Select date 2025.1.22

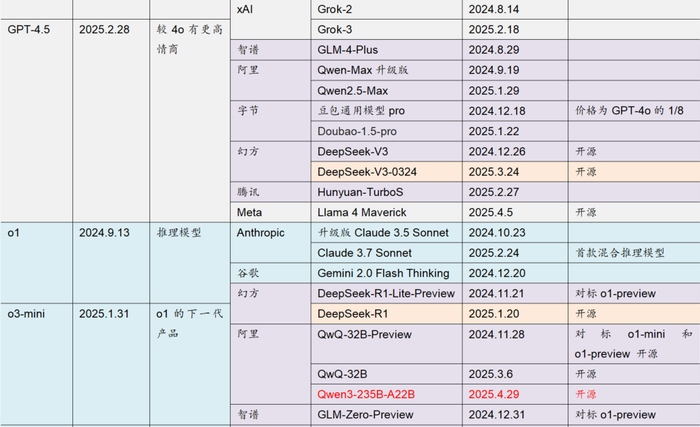pyautogui.click(x=494, y=131)
